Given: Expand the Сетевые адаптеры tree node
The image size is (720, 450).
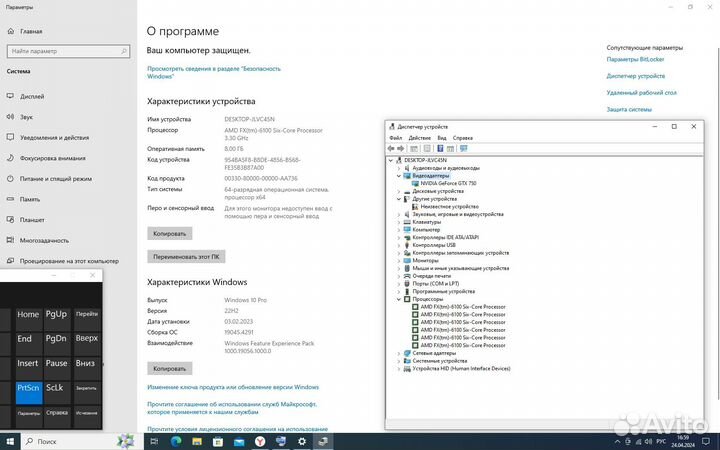Looking at the screenshot, I should 399,353.
